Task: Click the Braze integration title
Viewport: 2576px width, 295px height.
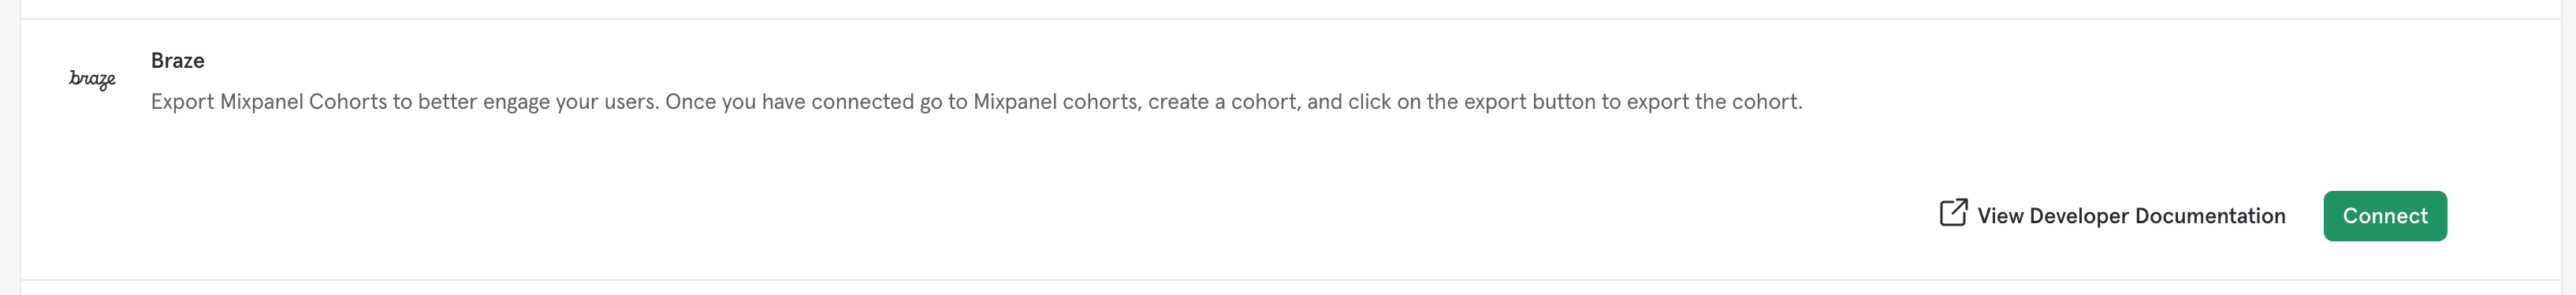Action: pyautogui.click(x=177, y=61)
